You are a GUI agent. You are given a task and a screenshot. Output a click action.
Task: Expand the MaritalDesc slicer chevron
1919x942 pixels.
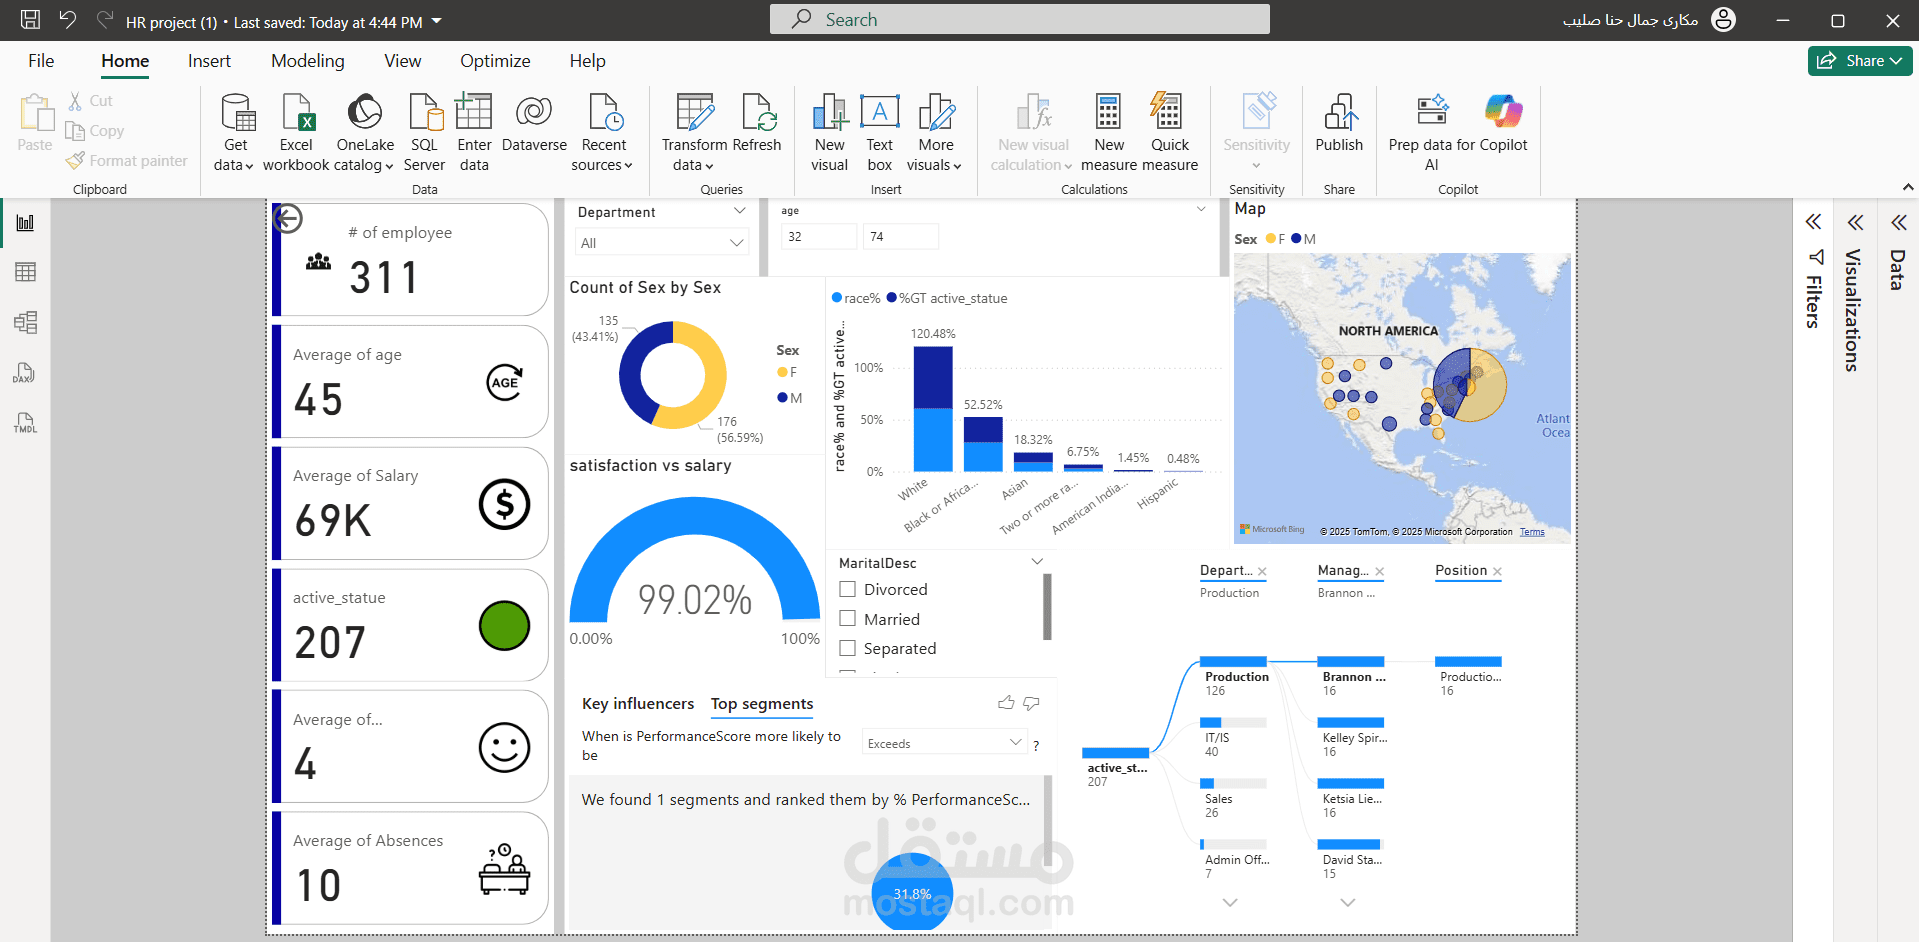(1037, 562)
